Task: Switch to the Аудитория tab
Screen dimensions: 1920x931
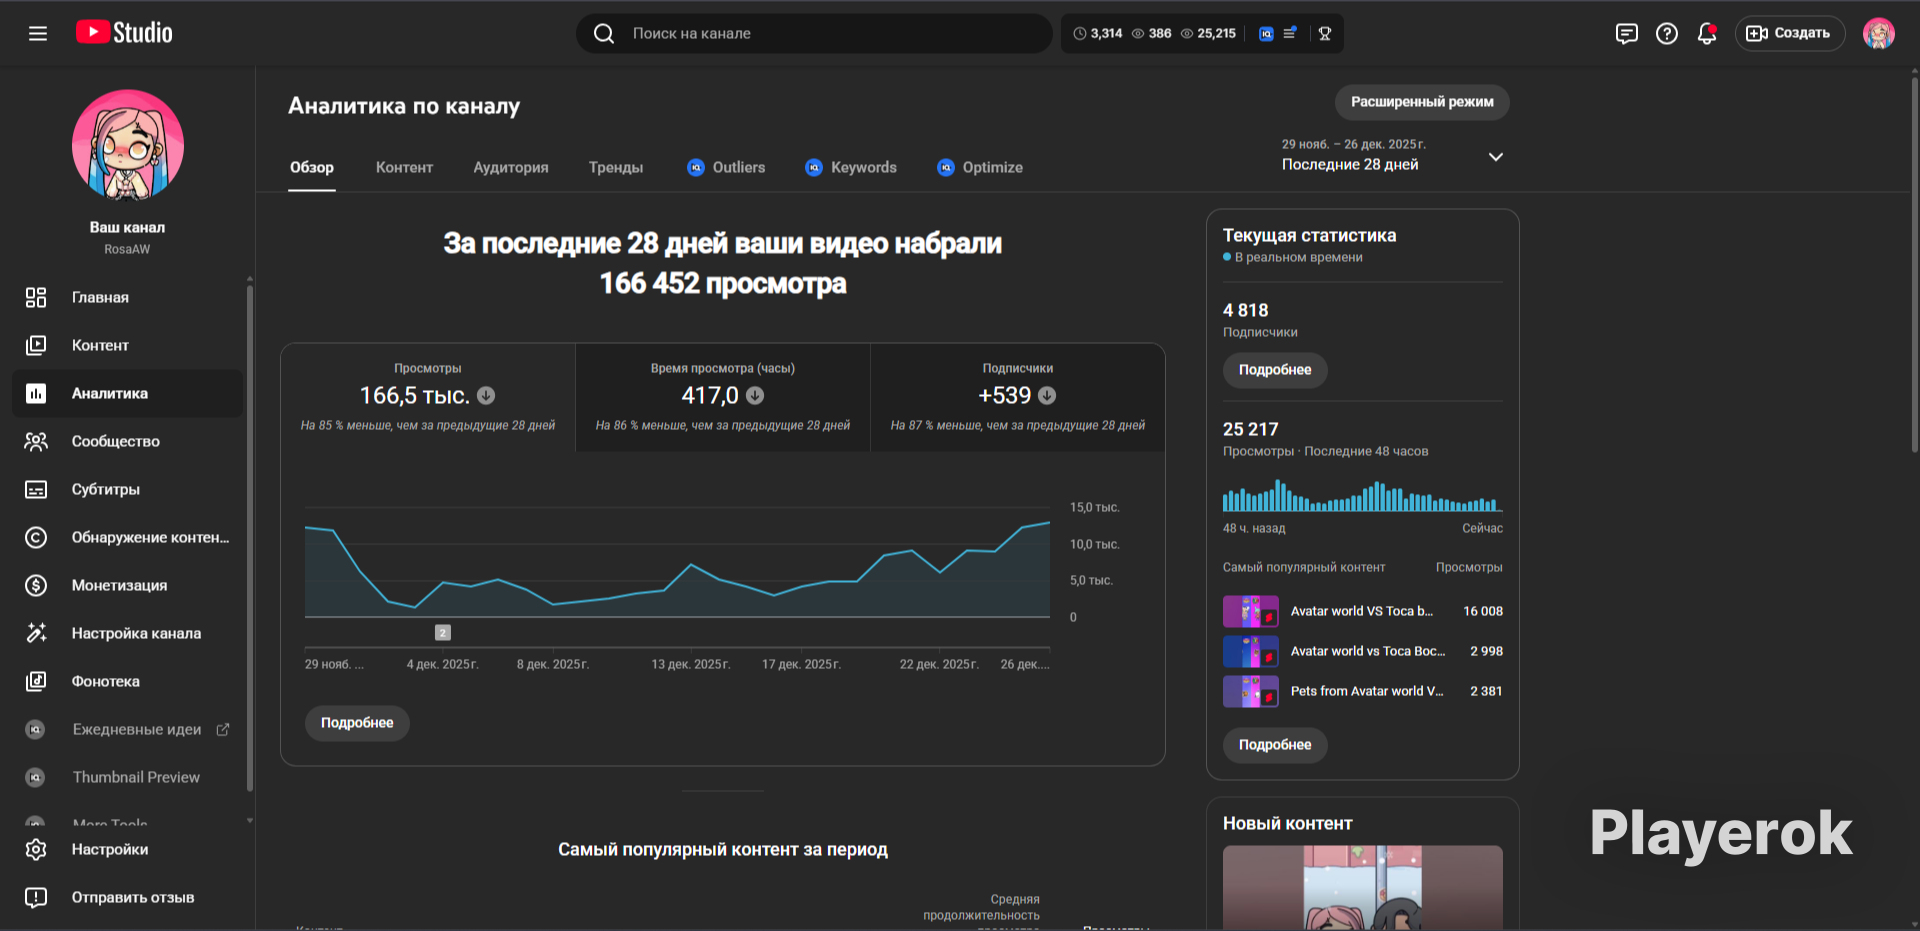Action: (x=511, y=168)
